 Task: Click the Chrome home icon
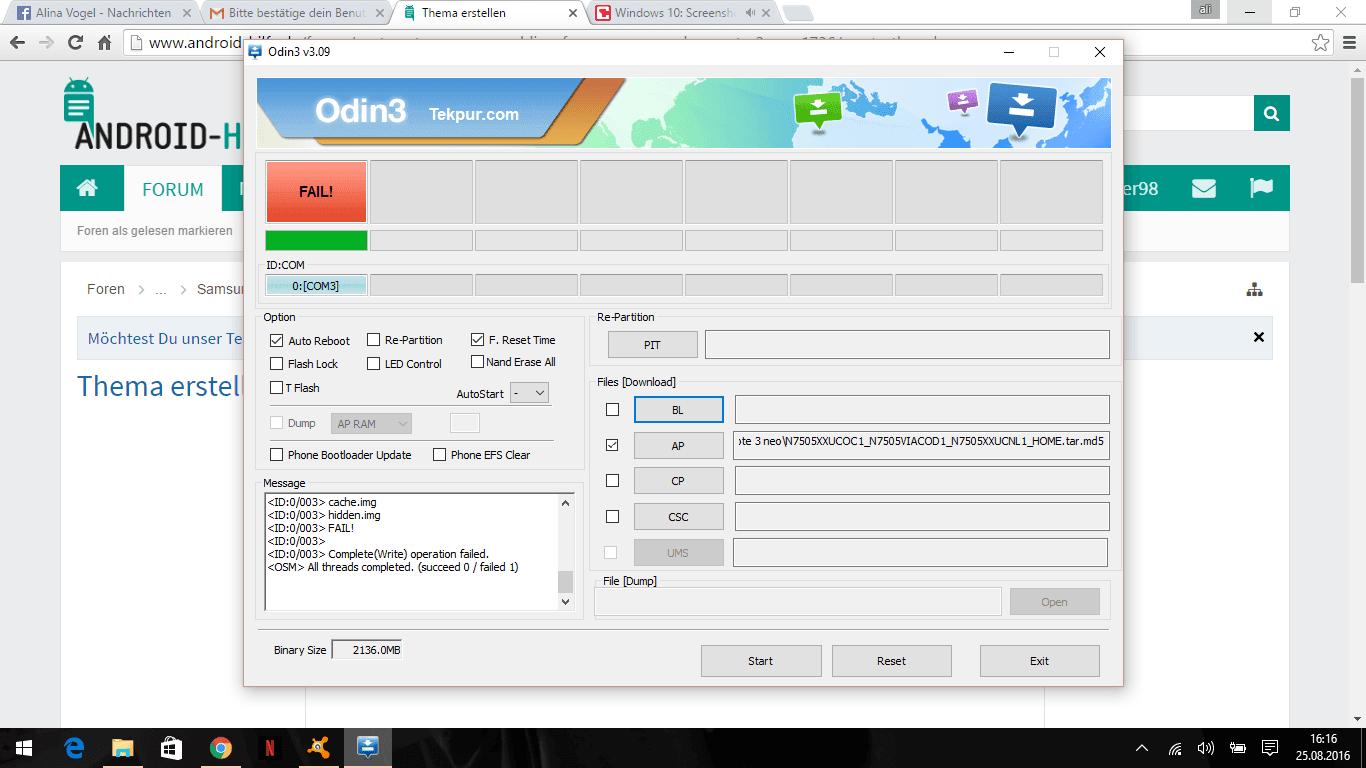coord(104,43)
